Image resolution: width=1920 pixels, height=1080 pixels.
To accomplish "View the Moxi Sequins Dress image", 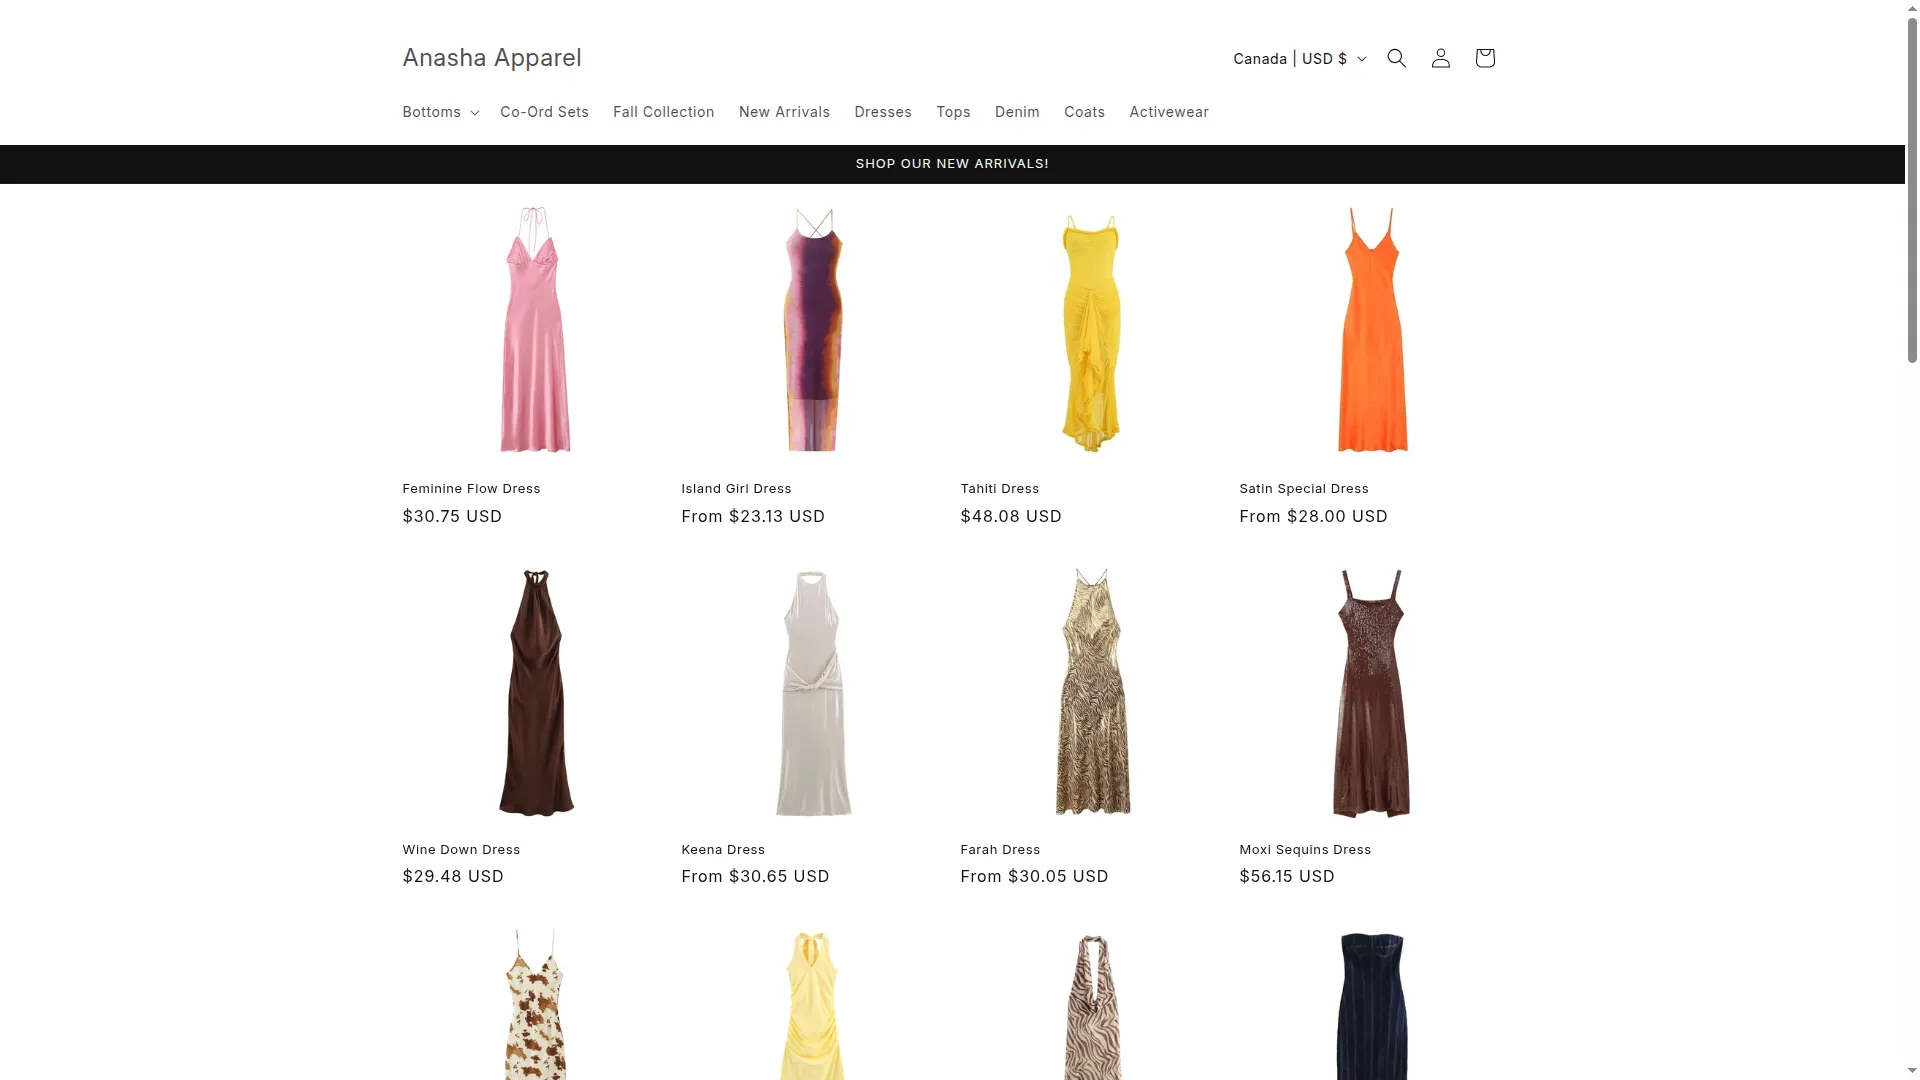I will point(1372,692).
